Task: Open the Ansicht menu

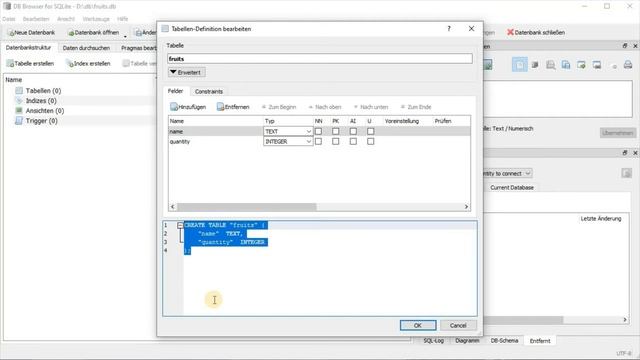Action: (x=66, y=19)
